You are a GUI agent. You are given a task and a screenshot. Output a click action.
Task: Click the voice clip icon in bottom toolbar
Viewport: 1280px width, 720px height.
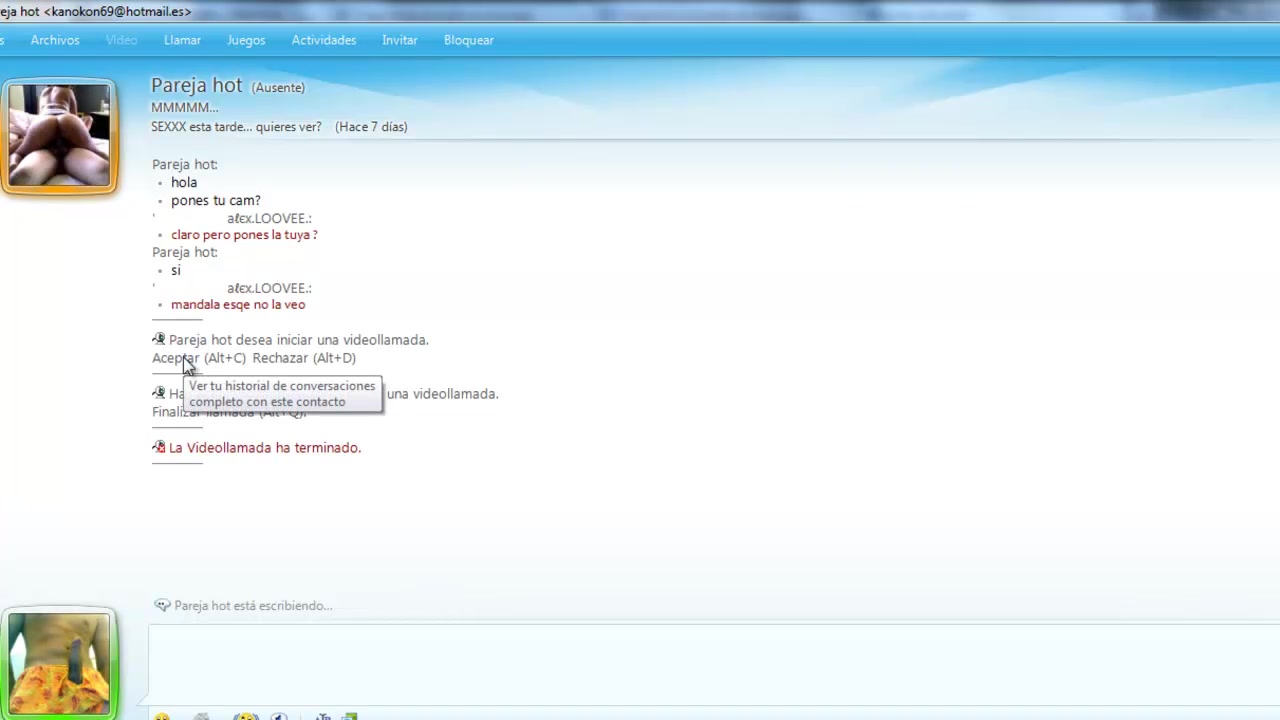tap(279, 716)
